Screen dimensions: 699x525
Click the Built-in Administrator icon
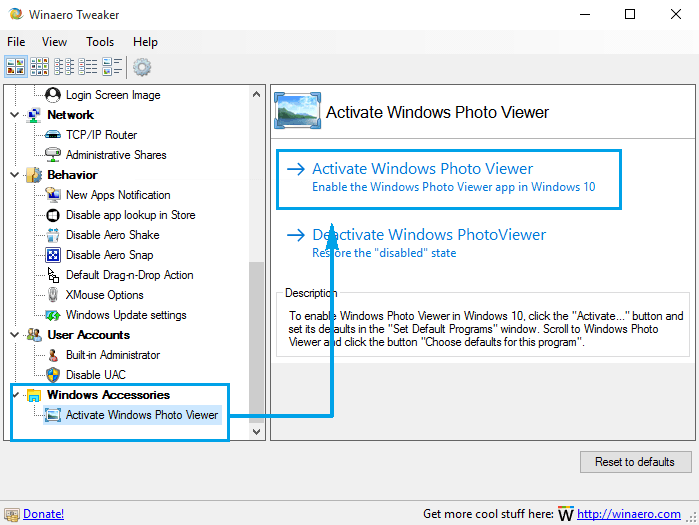tap(53, 355)
